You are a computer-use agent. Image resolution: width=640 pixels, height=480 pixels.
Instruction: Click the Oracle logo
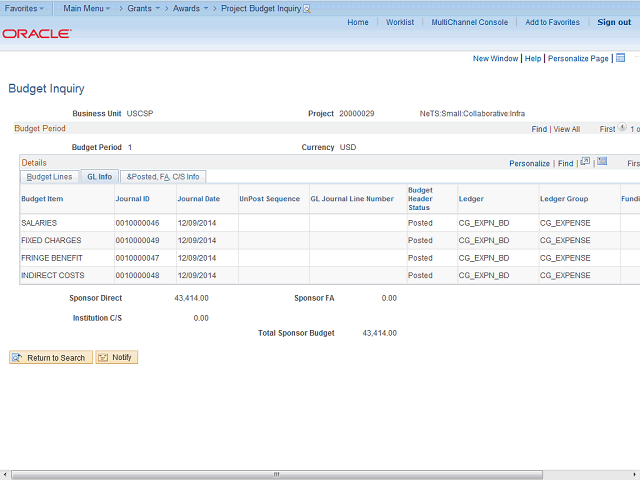pyautogui.click(x=36, y=33)
